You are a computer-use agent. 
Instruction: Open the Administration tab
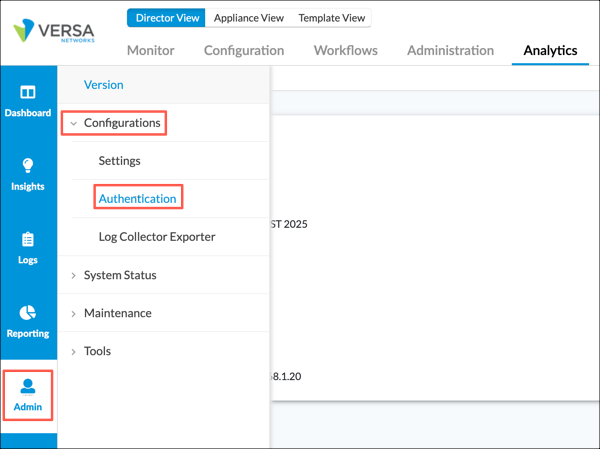[x=450, y=50]
